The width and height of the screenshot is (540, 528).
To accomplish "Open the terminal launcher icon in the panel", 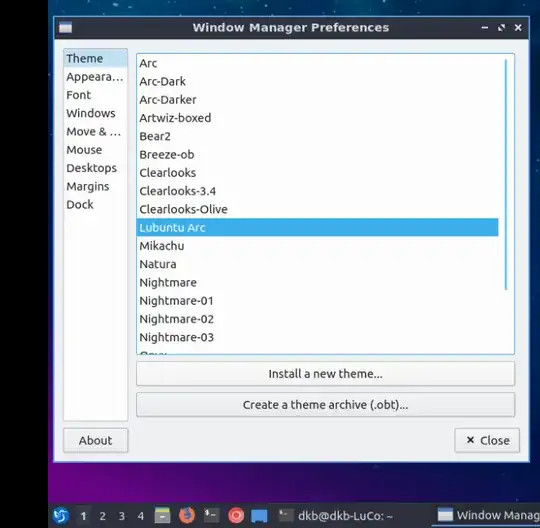I will pyautogui.click(x=211, y=515).
